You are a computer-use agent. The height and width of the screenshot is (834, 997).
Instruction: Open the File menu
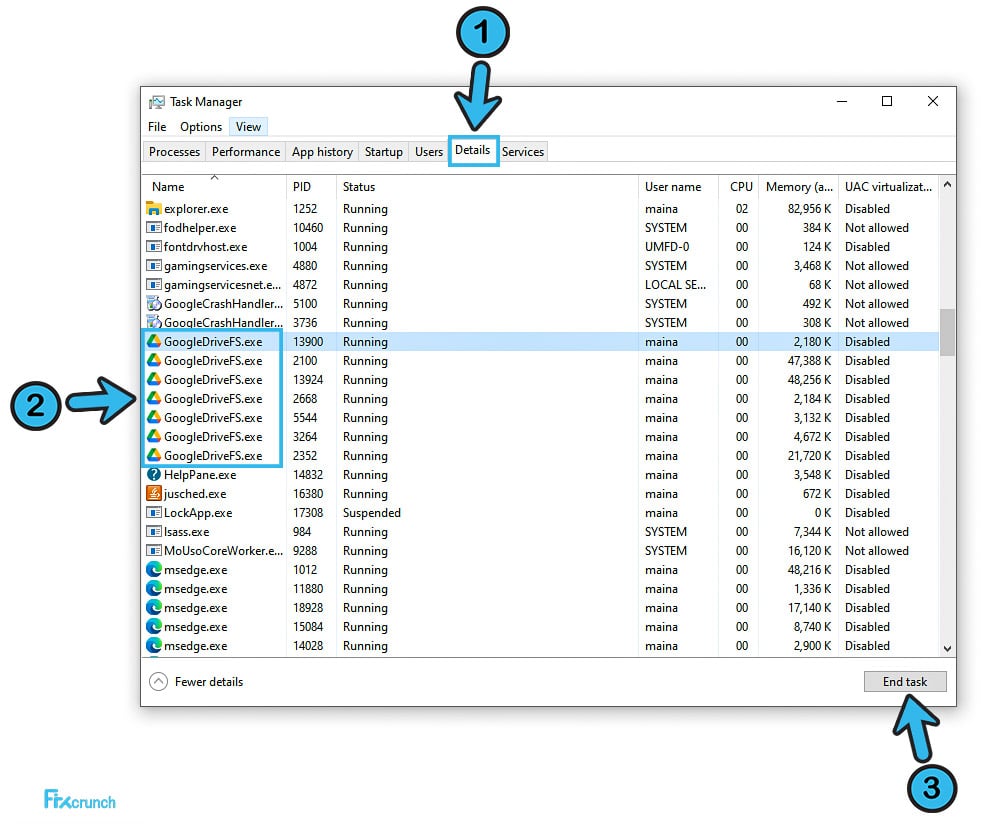[x=157, y=126]
